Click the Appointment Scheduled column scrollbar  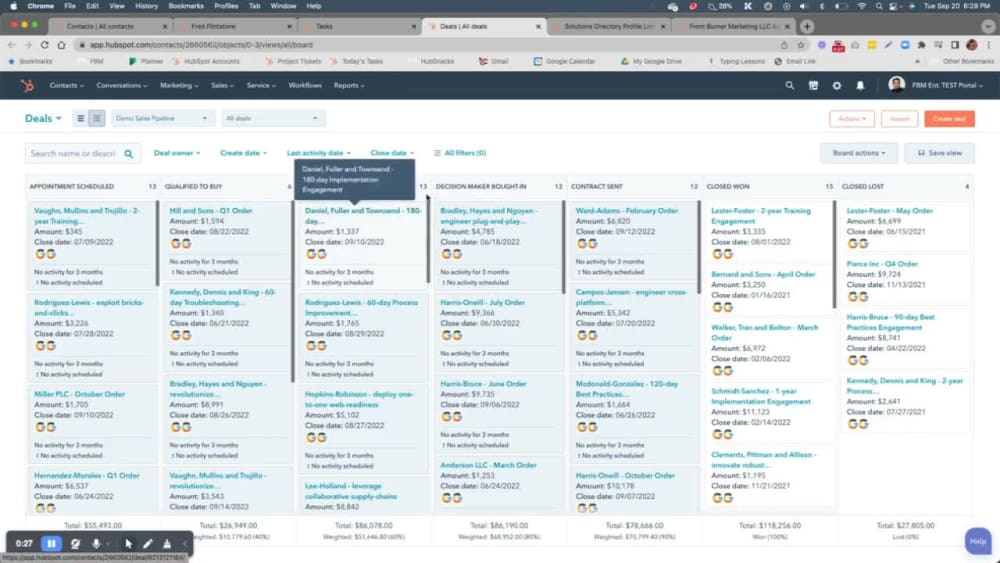(x=157, y=243)
